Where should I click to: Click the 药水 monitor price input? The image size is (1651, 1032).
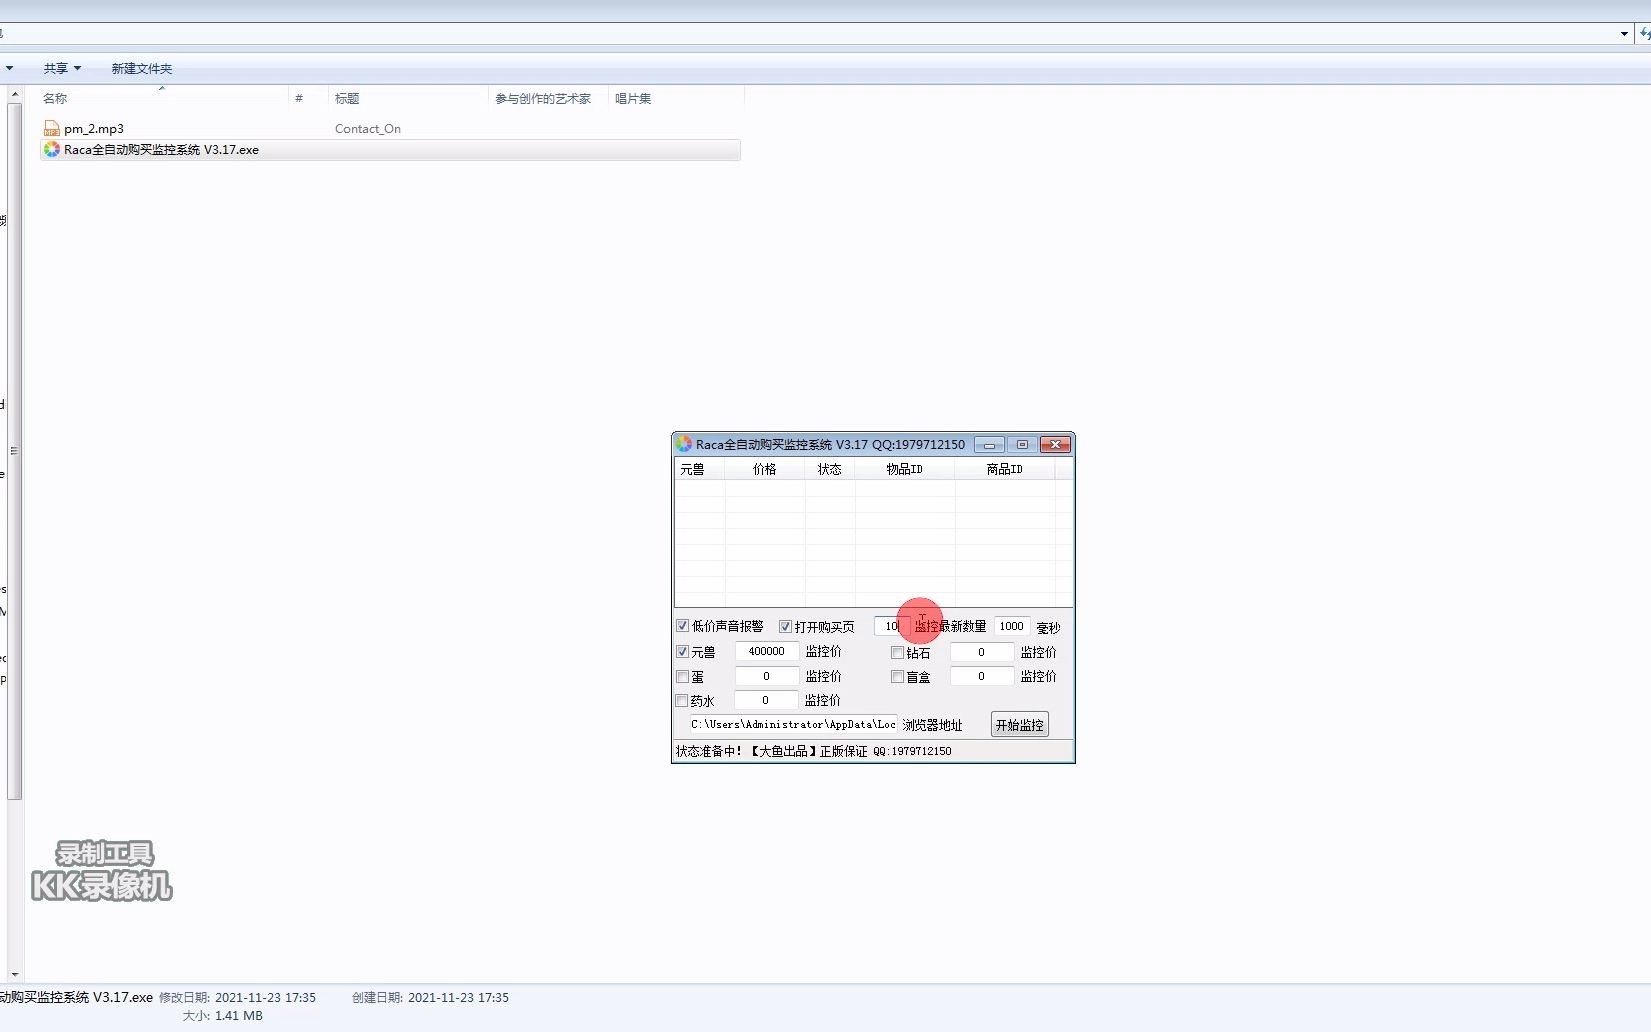pyautogui.click(x=766, y=700)
